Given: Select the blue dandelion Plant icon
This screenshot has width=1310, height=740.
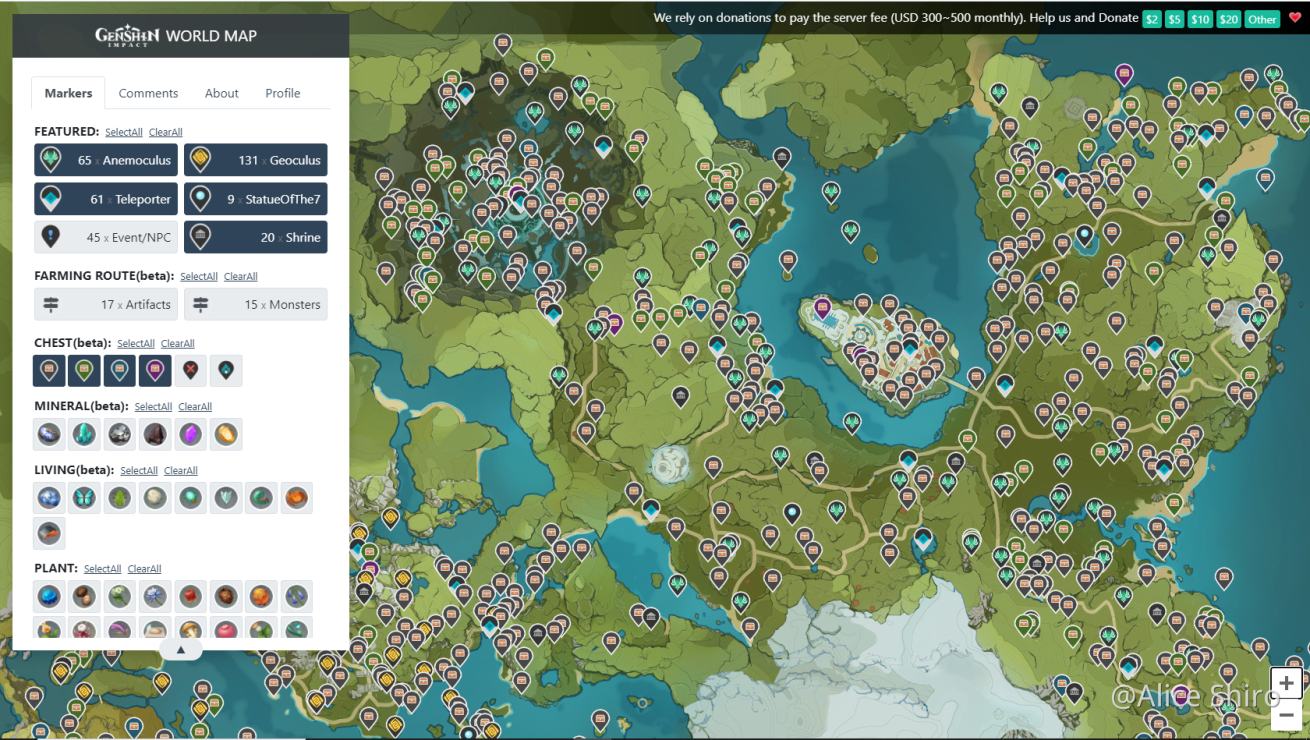Looking at the screenshot, I should click(x=155, y=597).
